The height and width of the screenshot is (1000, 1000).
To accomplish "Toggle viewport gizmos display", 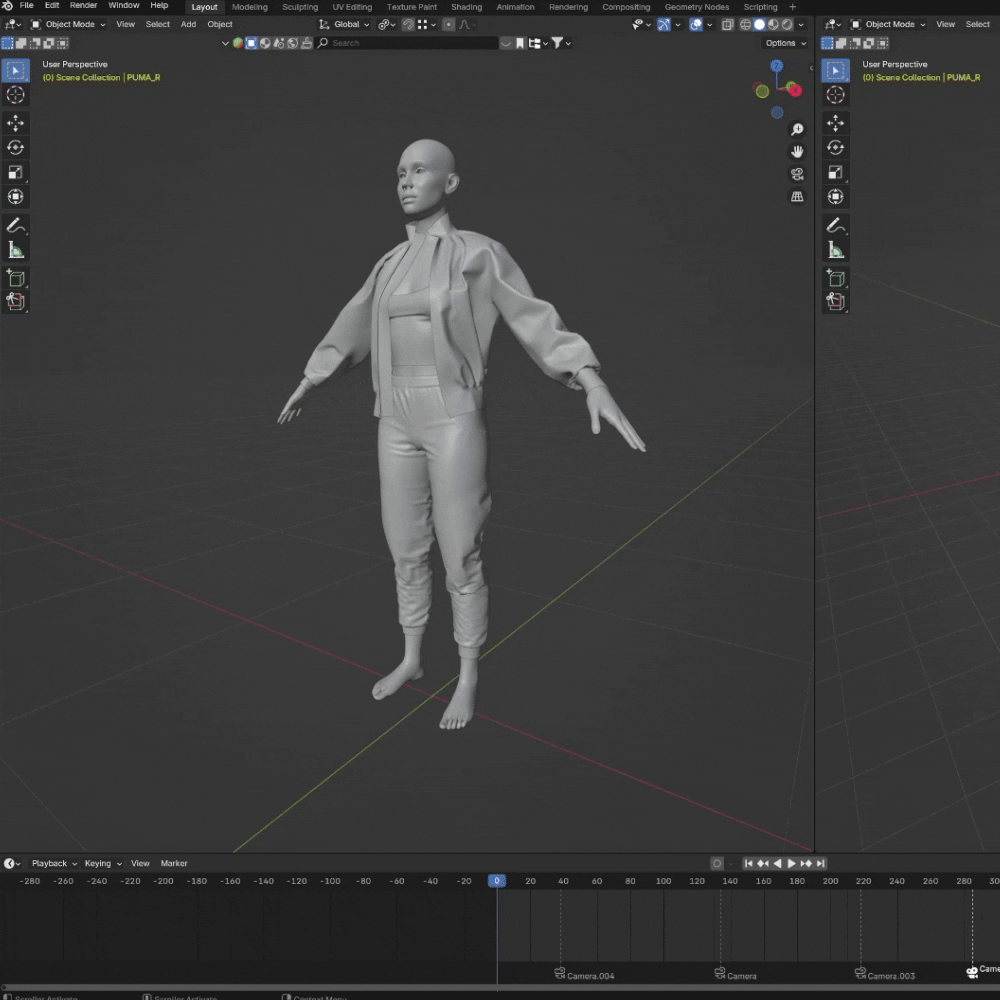I will [664, 24].
